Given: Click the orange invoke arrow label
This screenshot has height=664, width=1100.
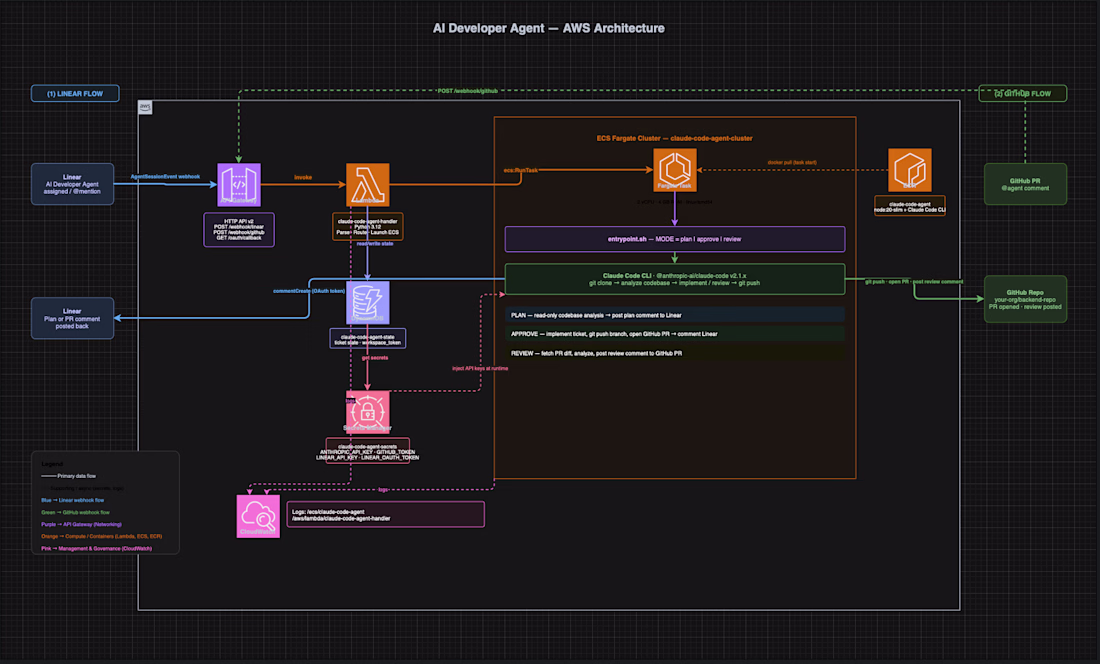Looking at the screenshot, I should tap(303, 177).
